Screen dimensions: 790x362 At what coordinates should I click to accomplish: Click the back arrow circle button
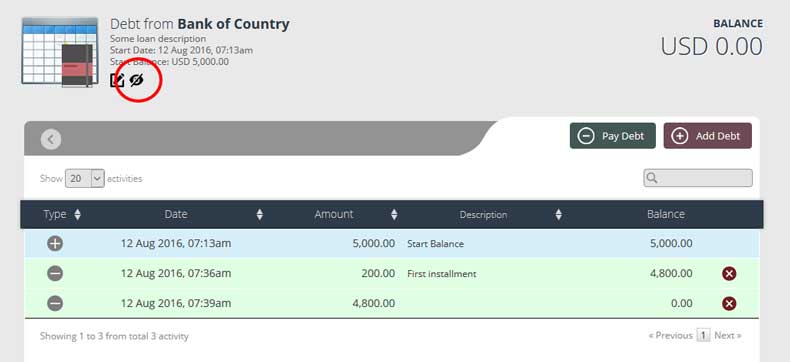point(51,139)
